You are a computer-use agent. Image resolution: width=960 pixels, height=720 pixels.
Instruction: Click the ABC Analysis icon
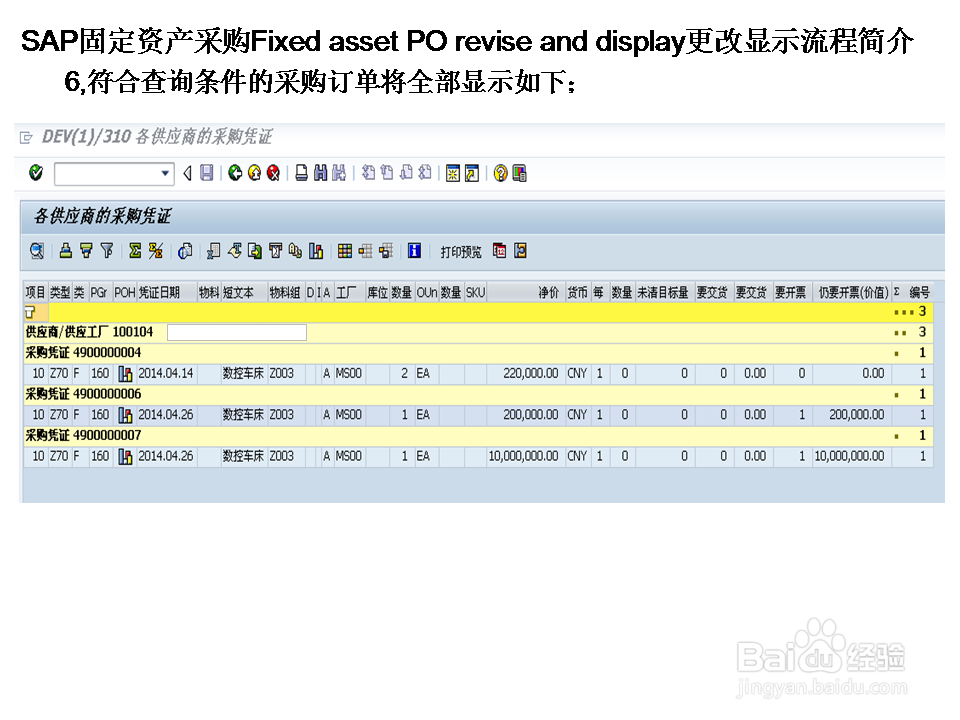point(295,251)
